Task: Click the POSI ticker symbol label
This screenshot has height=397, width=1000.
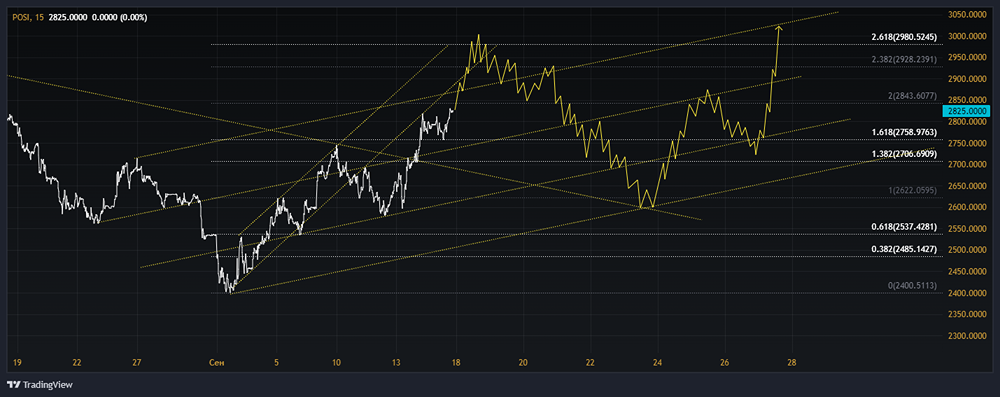Action: click(x=21, y=18)
